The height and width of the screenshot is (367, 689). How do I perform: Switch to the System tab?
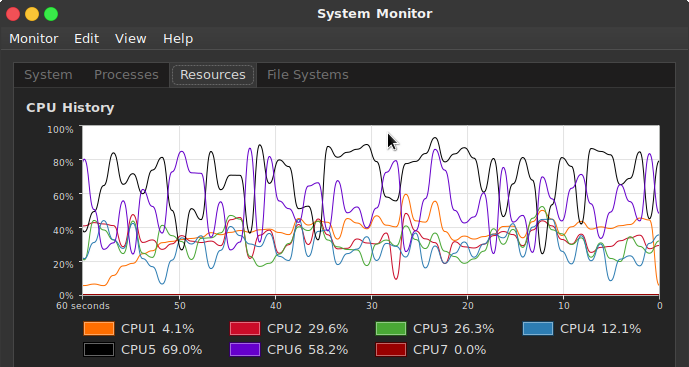[x=48, y=75]
